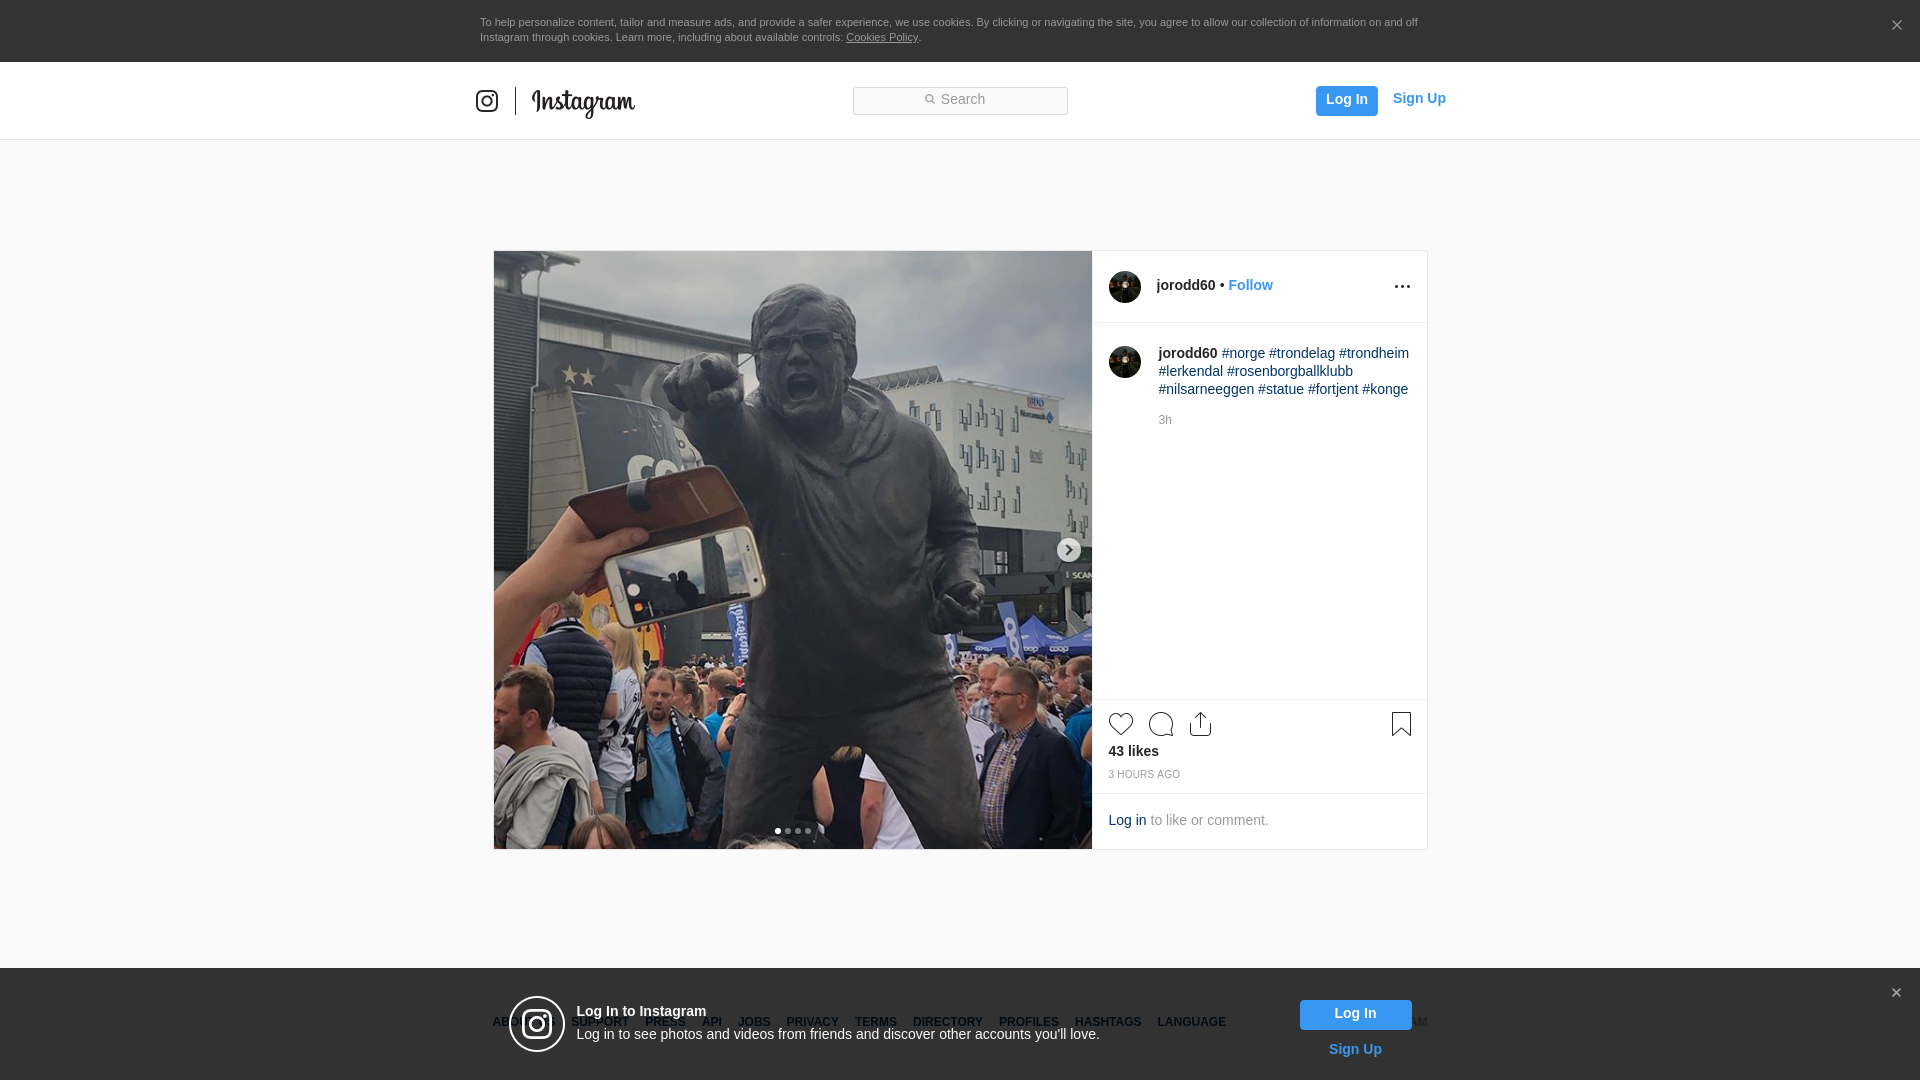Dismiss the cookie notice with the X

1896,25
